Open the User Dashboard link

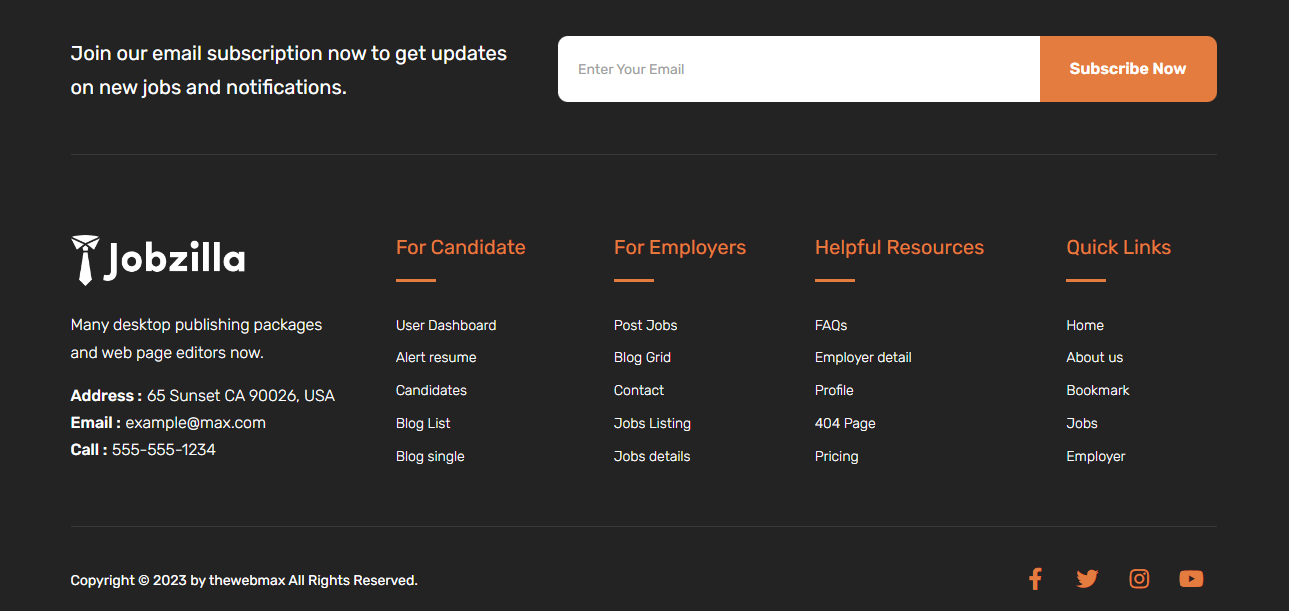tap(446, 325)
